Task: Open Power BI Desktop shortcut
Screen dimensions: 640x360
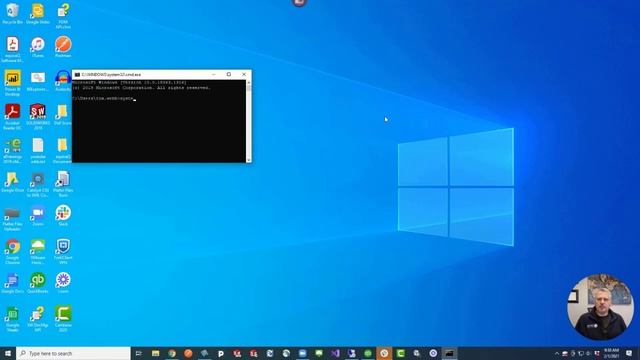Action: point(13,83)
